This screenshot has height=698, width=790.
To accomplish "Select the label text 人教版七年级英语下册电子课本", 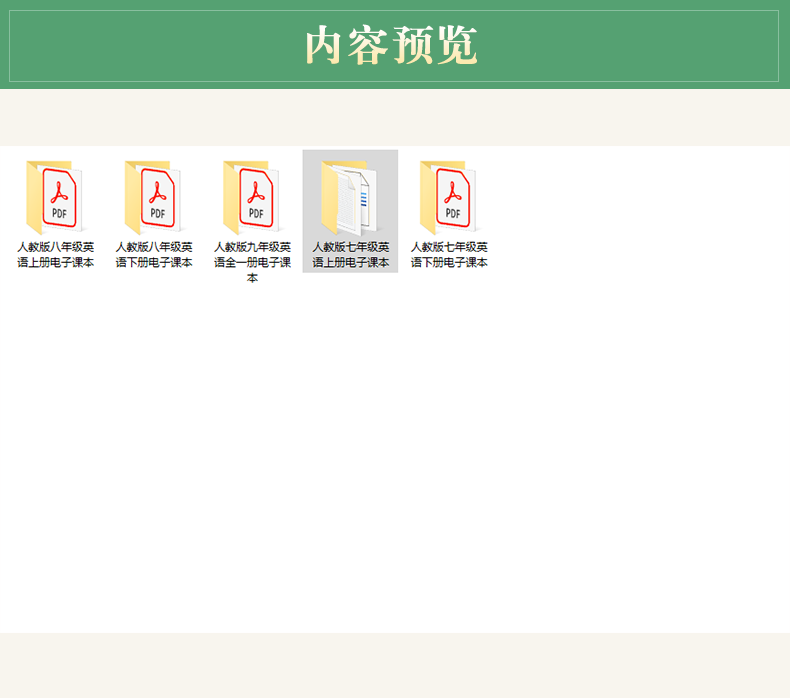I will (449, 255).
